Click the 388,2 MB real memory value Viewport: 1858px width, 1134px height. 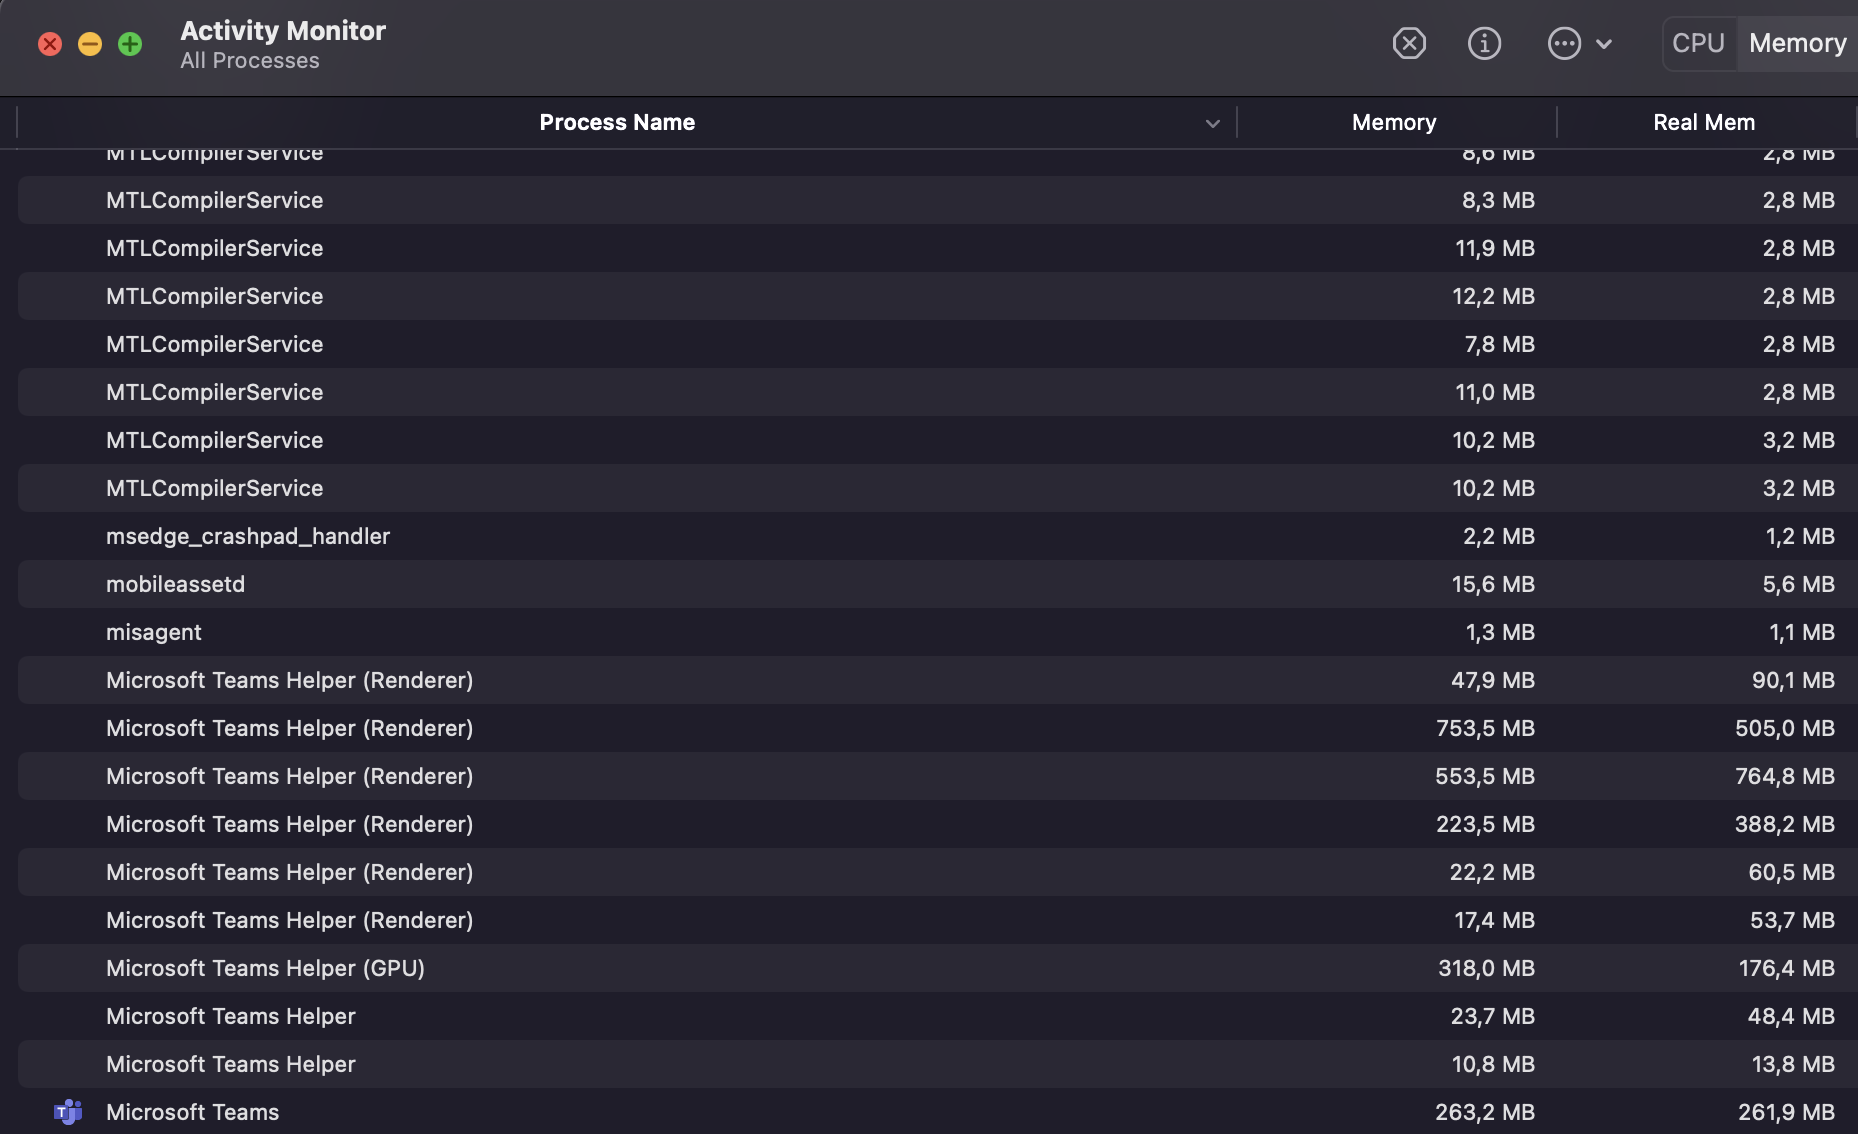pos(1785,824)
